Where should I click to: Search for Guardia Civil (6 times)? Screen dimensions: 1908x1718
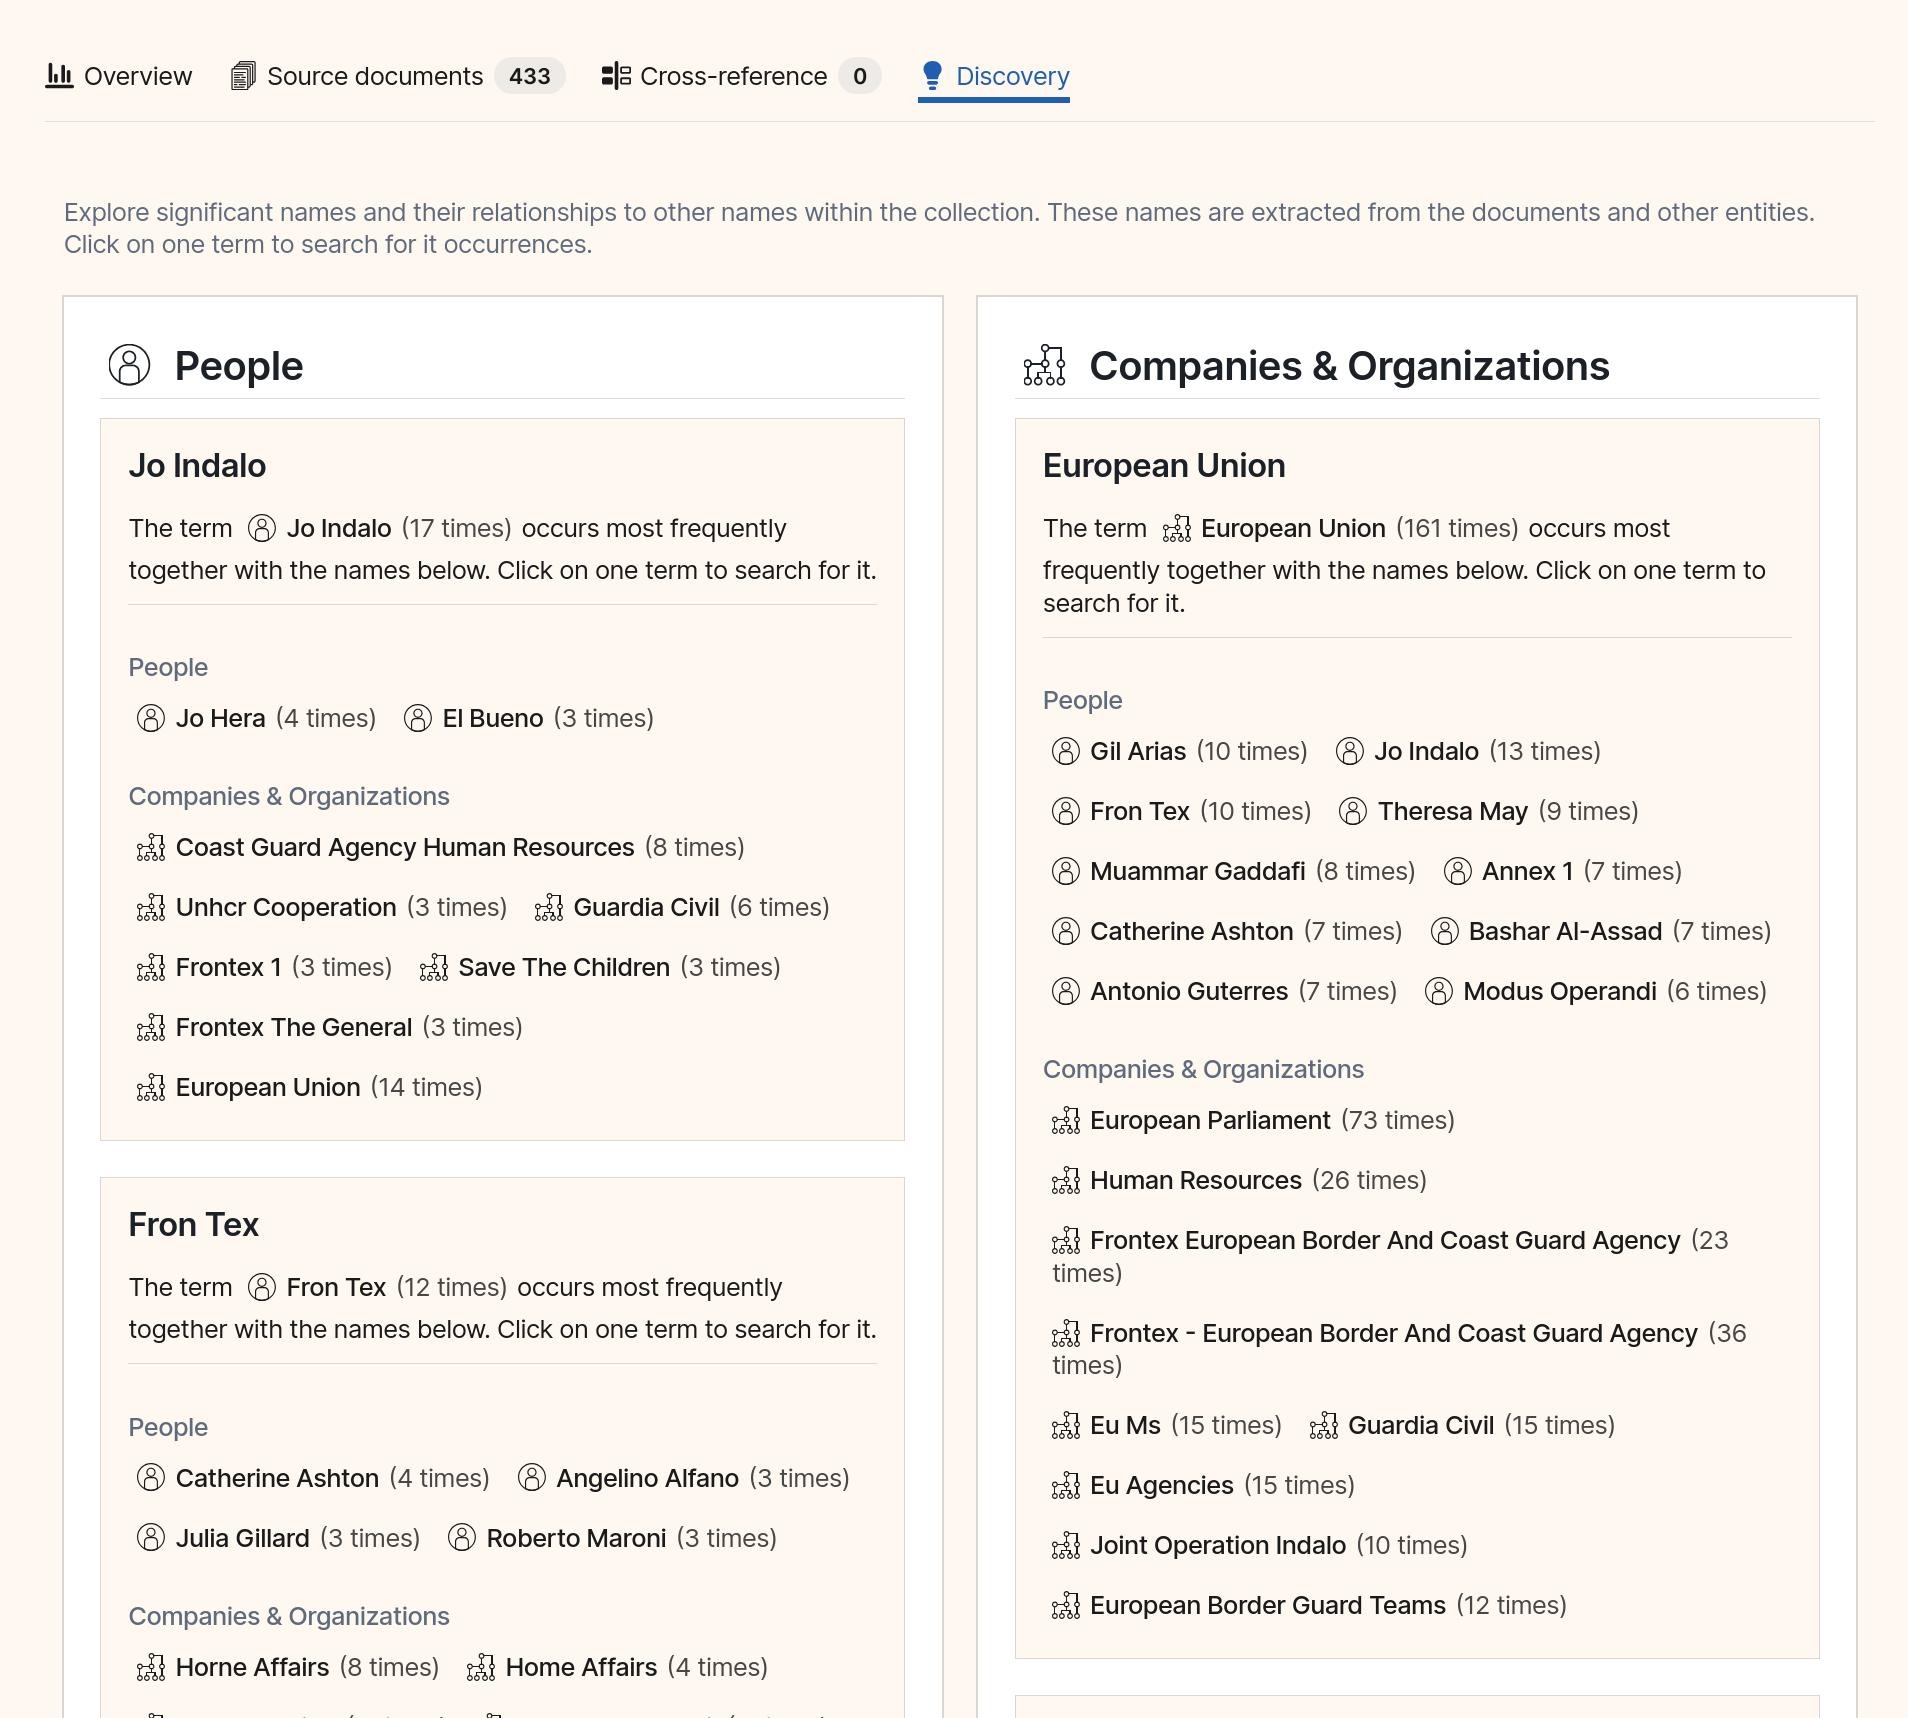coord(682,907)
